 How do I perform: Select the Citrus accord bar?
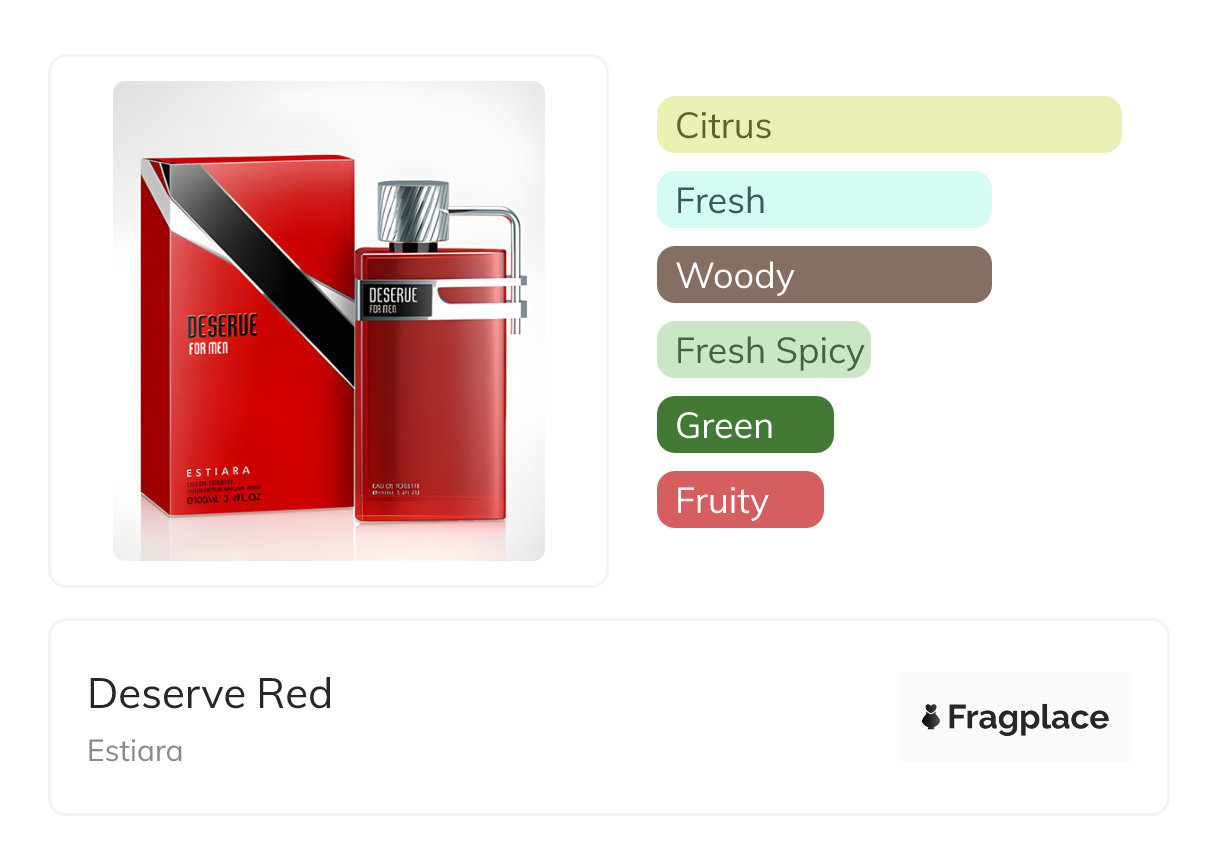click(889, 125)
